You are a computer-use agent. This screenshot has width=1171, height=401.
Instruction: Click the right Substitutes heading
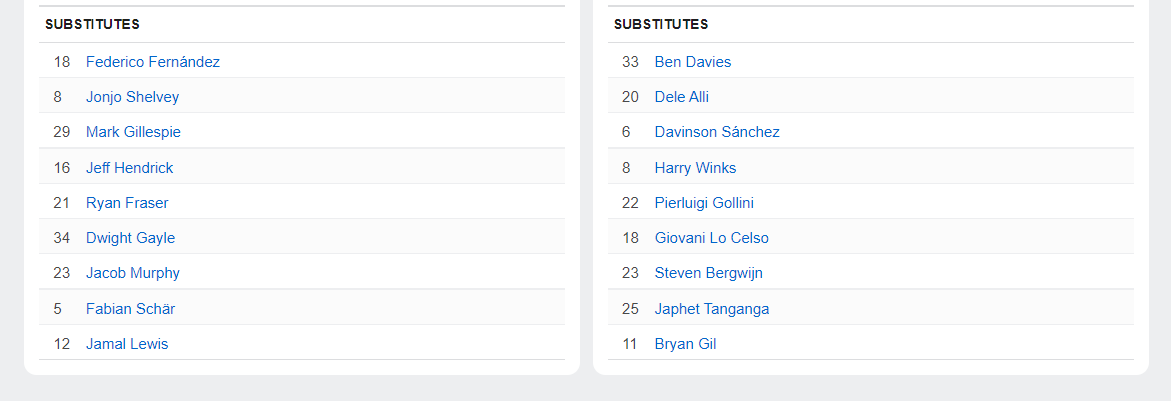(x=661, y=24)
